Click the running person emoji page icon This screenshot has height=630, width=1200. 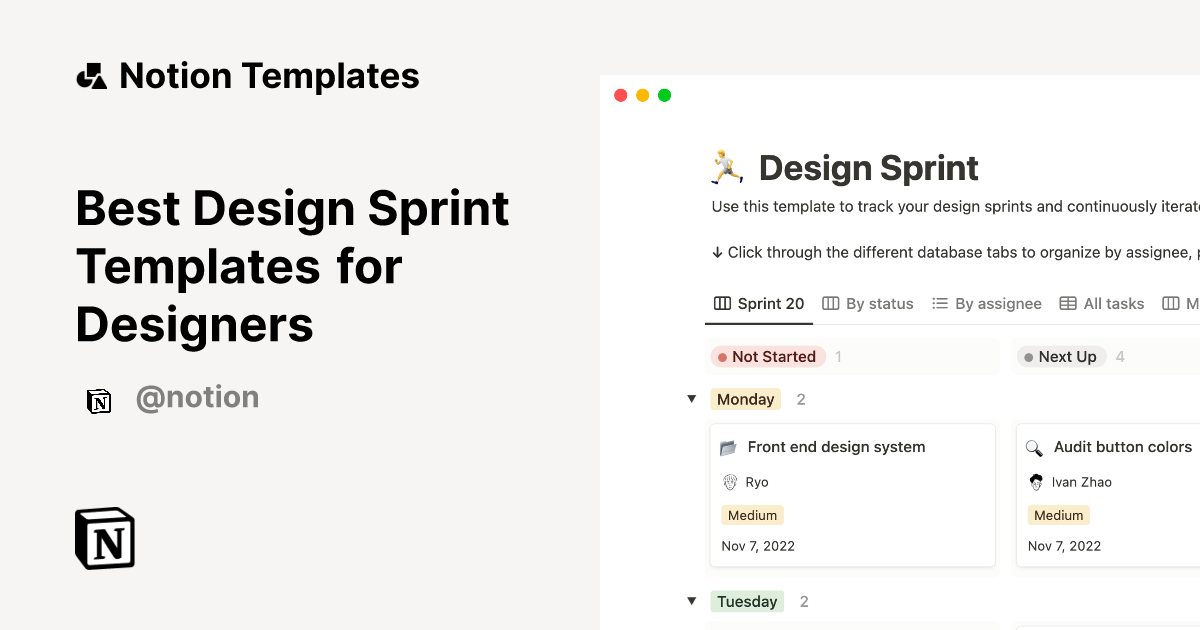[x=727, y=167]
